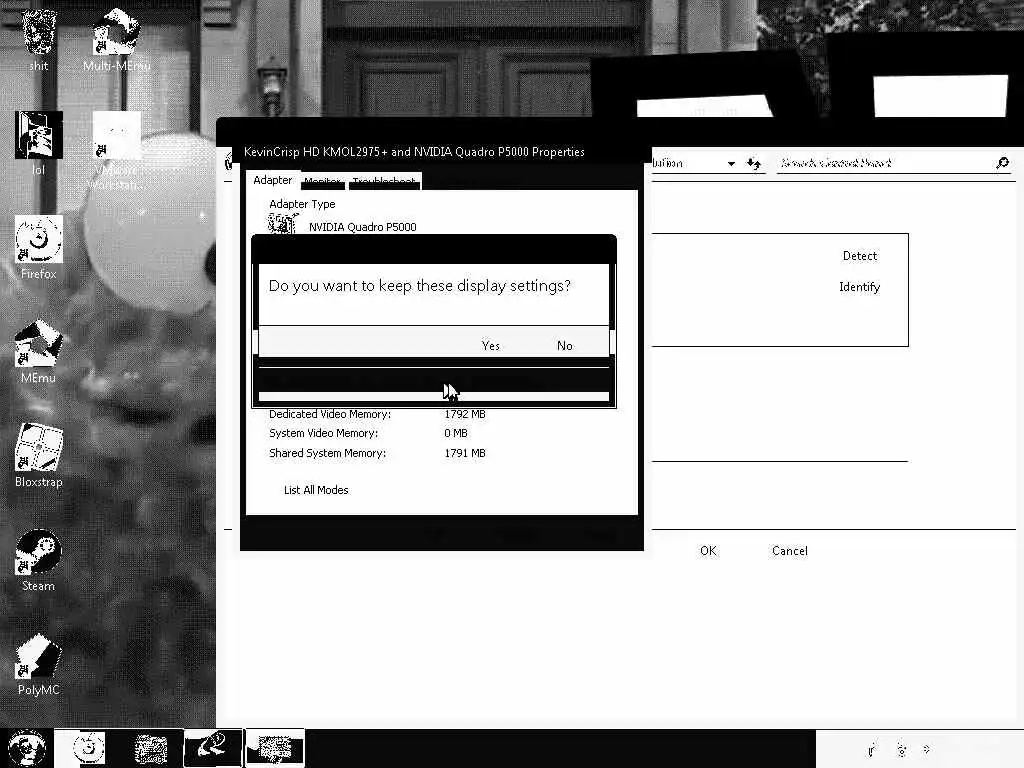Select the Firefox desktop shortcut
This screenshot has height=768, width=1024.
click(39, 248)
